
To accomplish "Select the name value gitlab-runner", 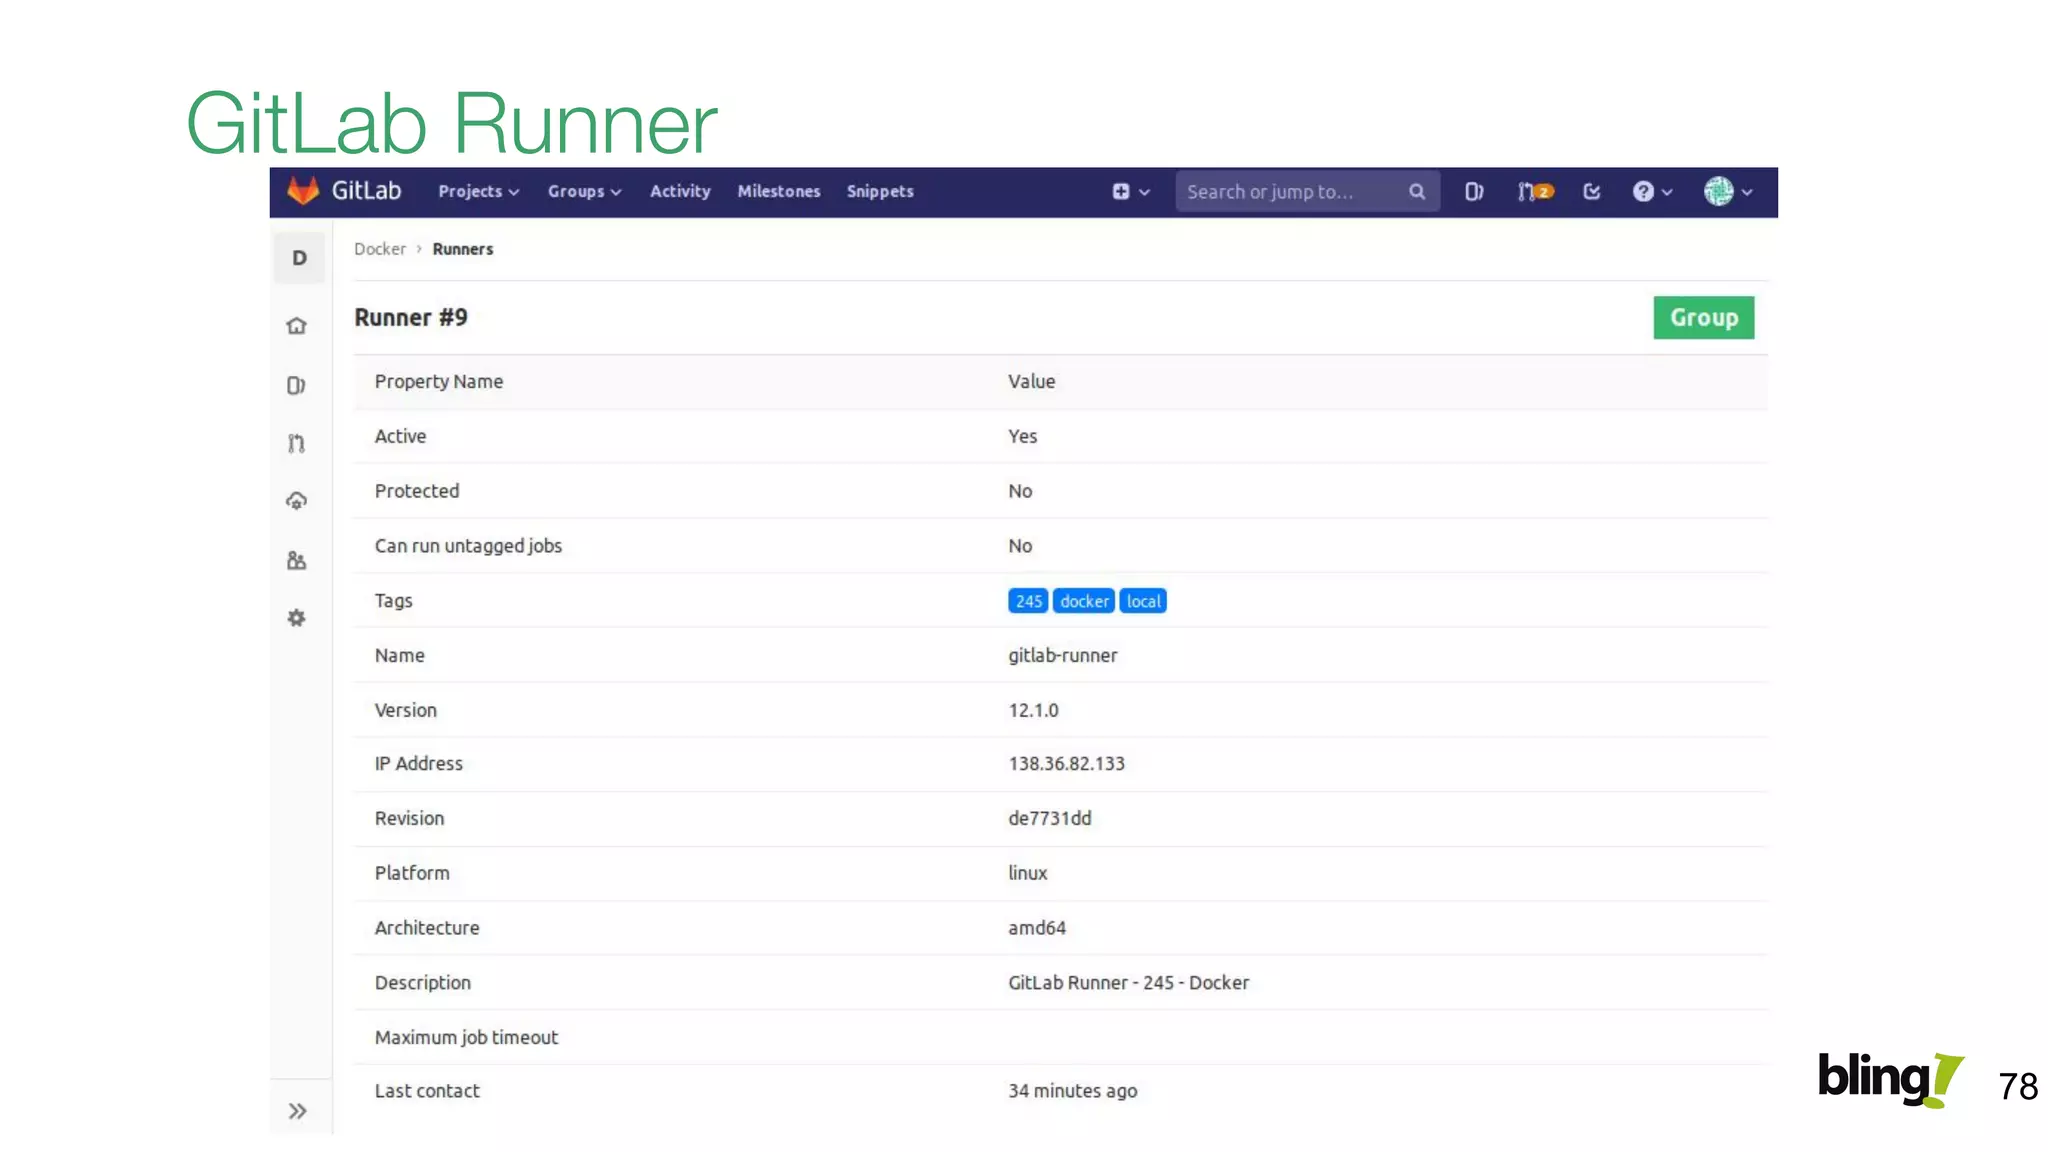I will [x=1063, y=655].
